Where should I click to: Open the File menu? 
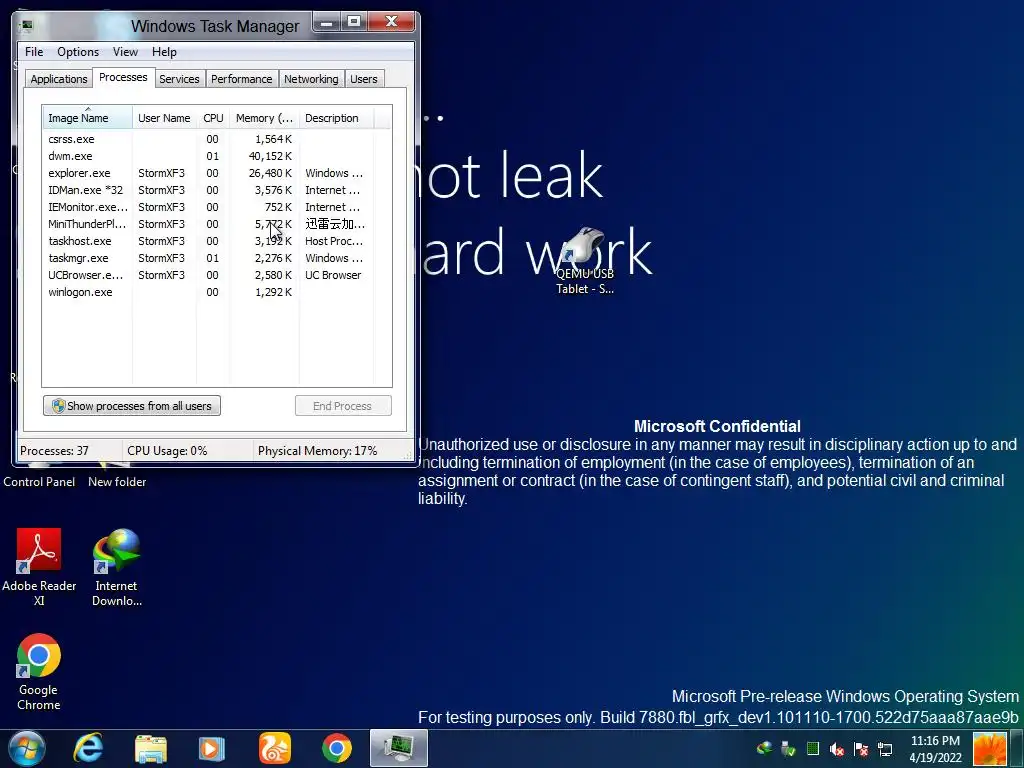[x=34, y=52]
